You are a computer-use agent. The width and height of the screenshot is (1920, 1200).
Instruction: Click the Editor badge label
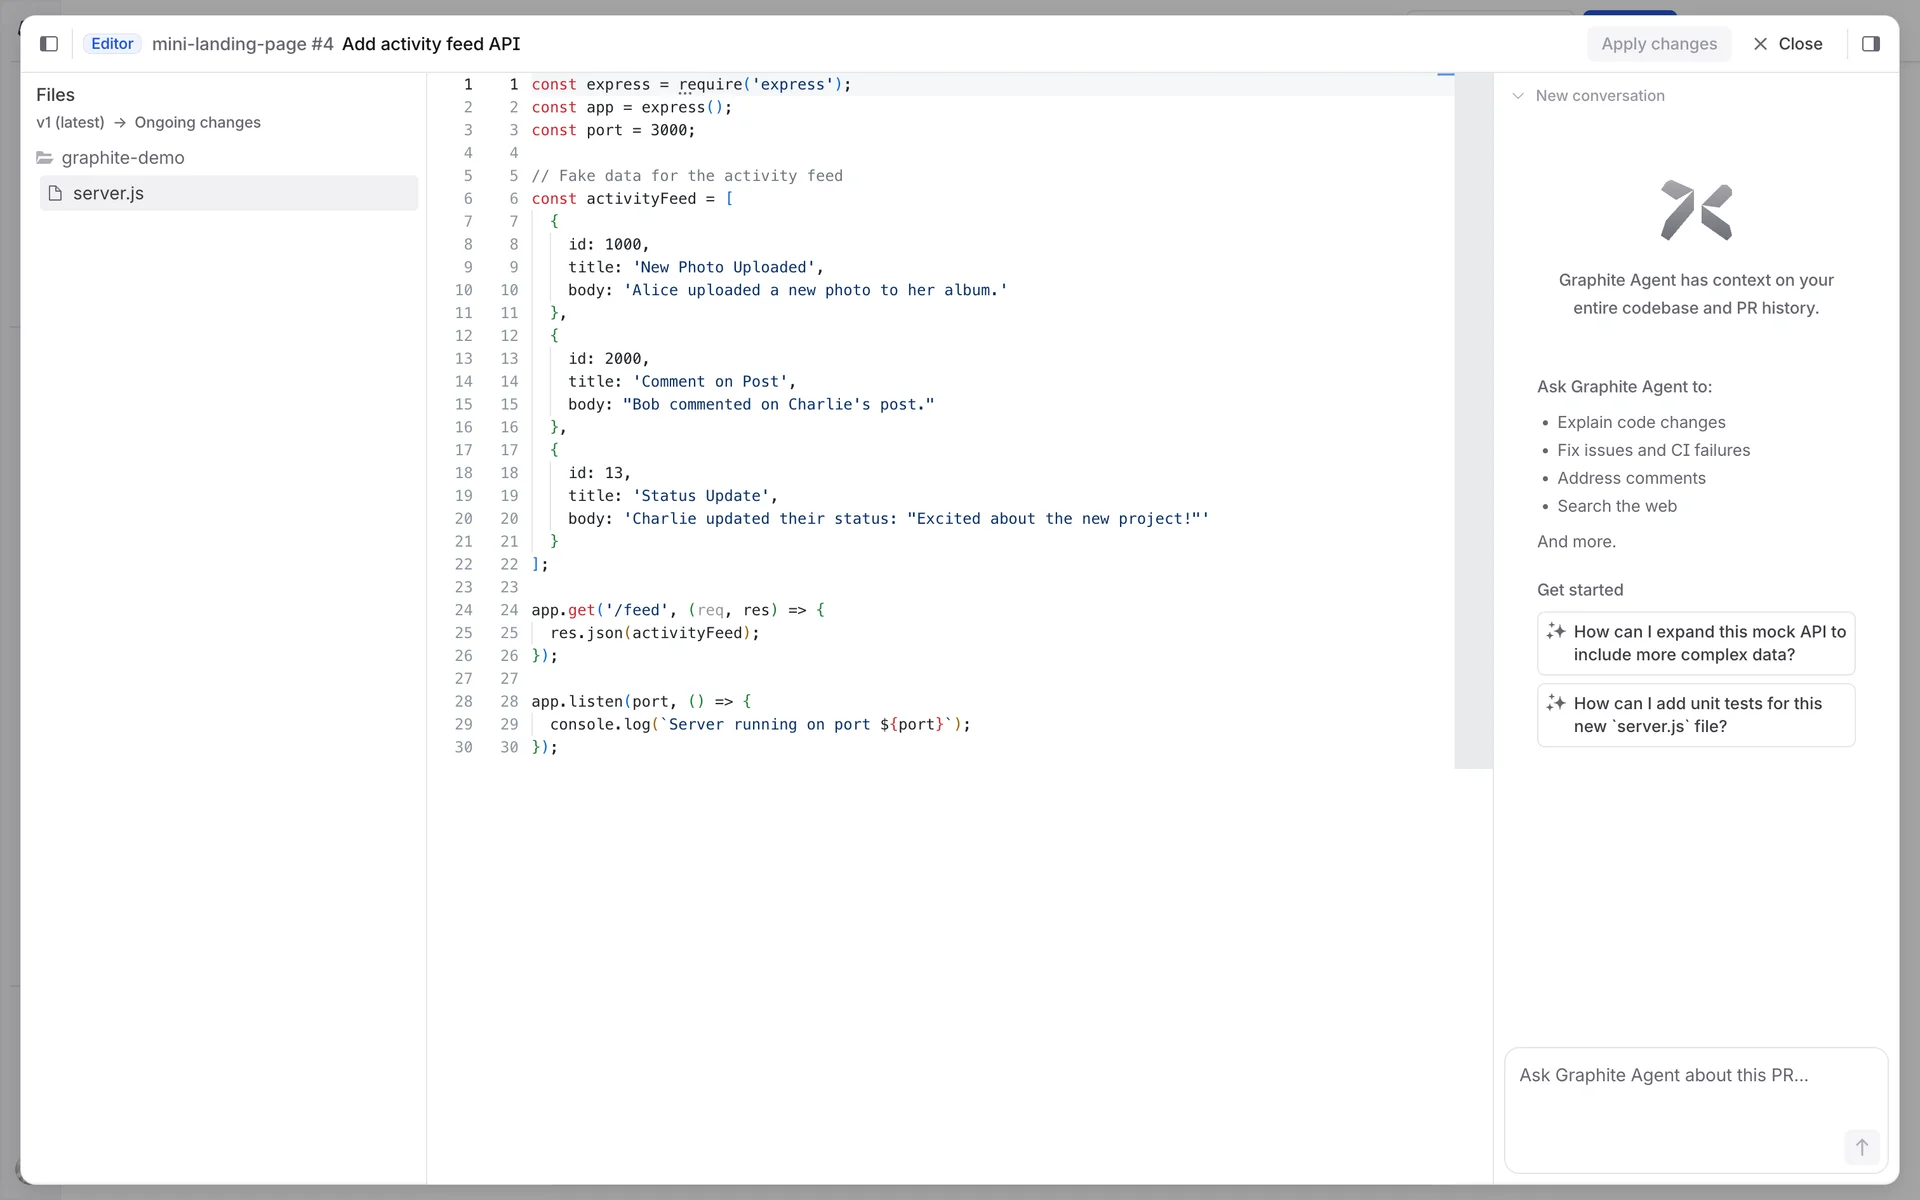tap(112, 44)
